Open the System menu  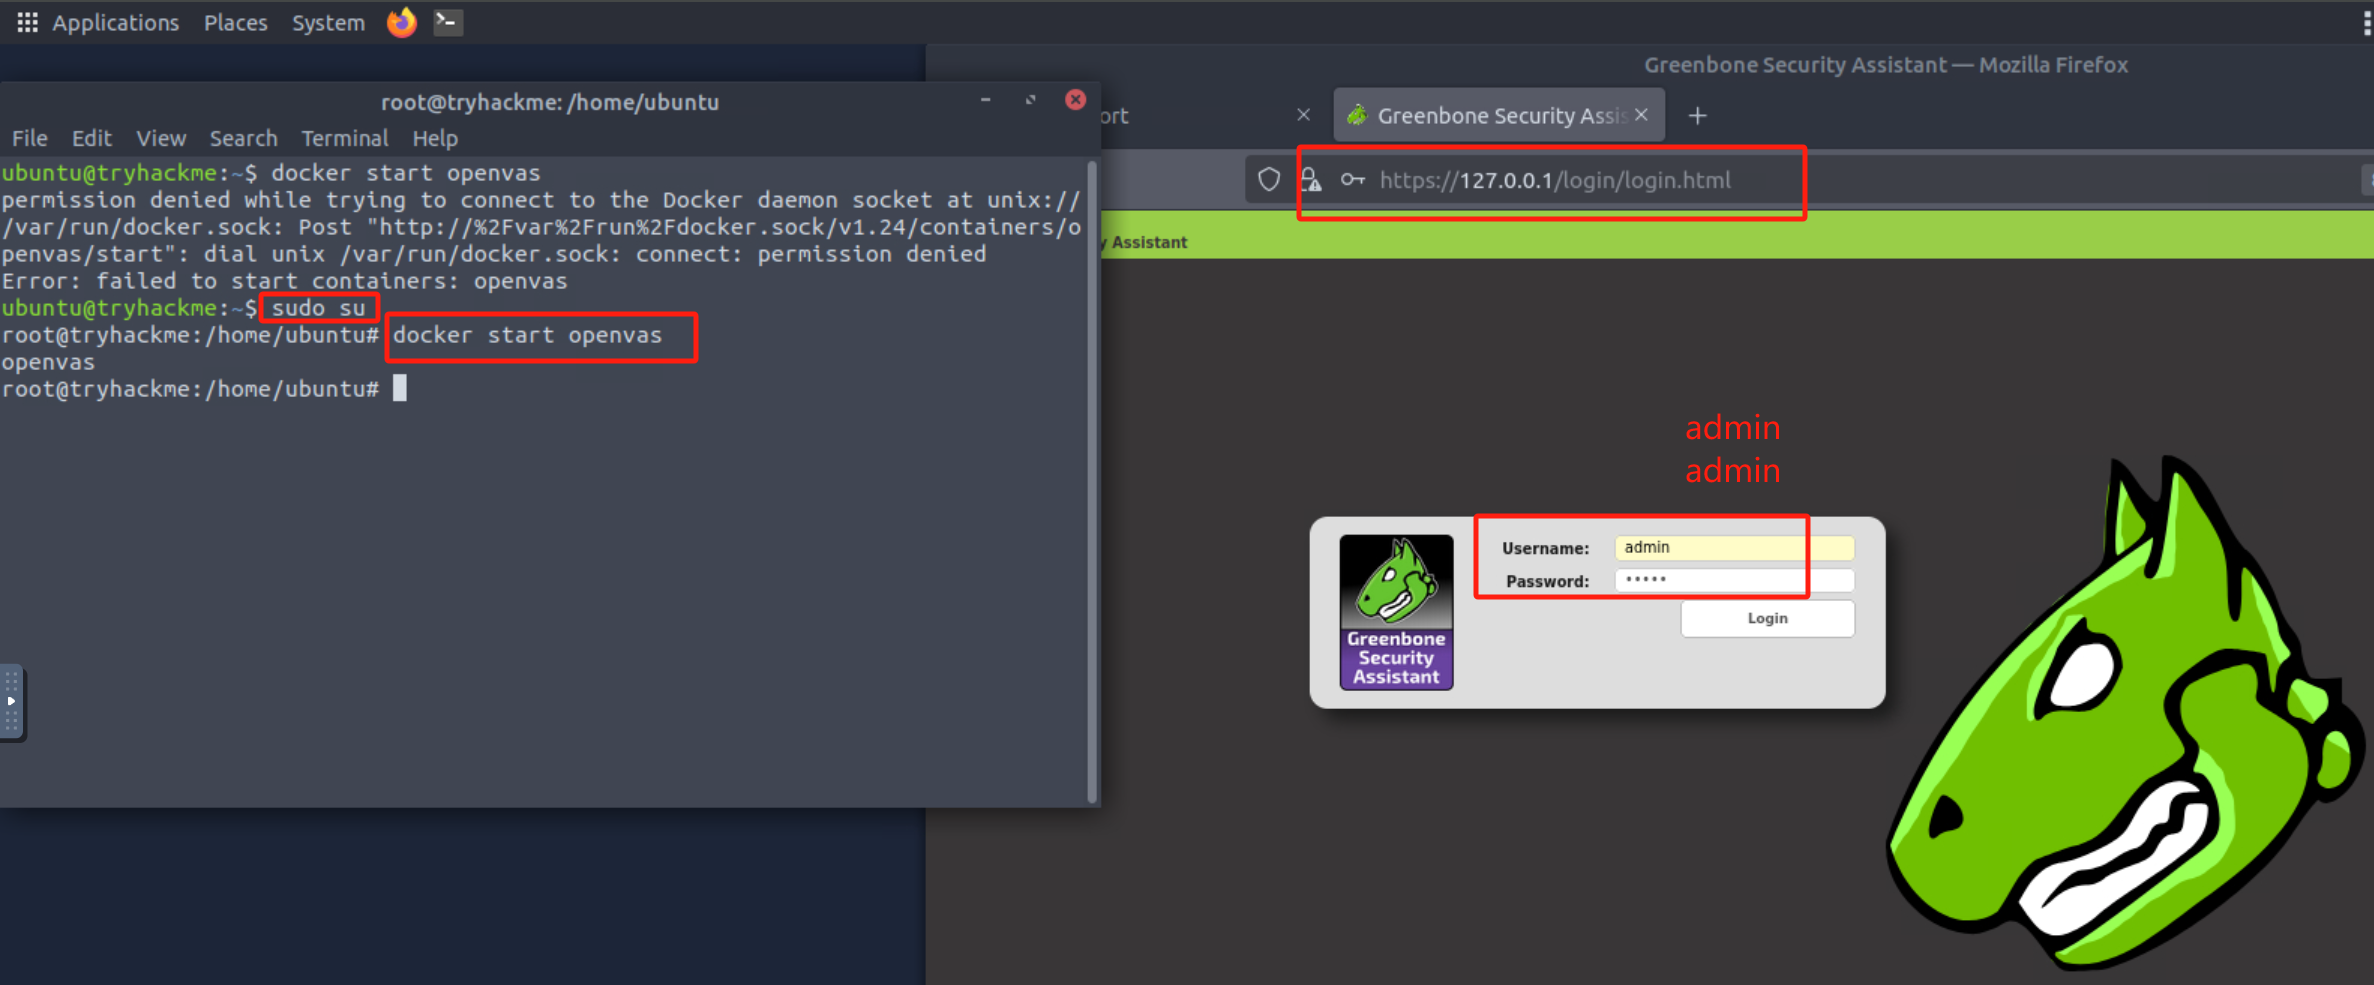tap(328, 22)
